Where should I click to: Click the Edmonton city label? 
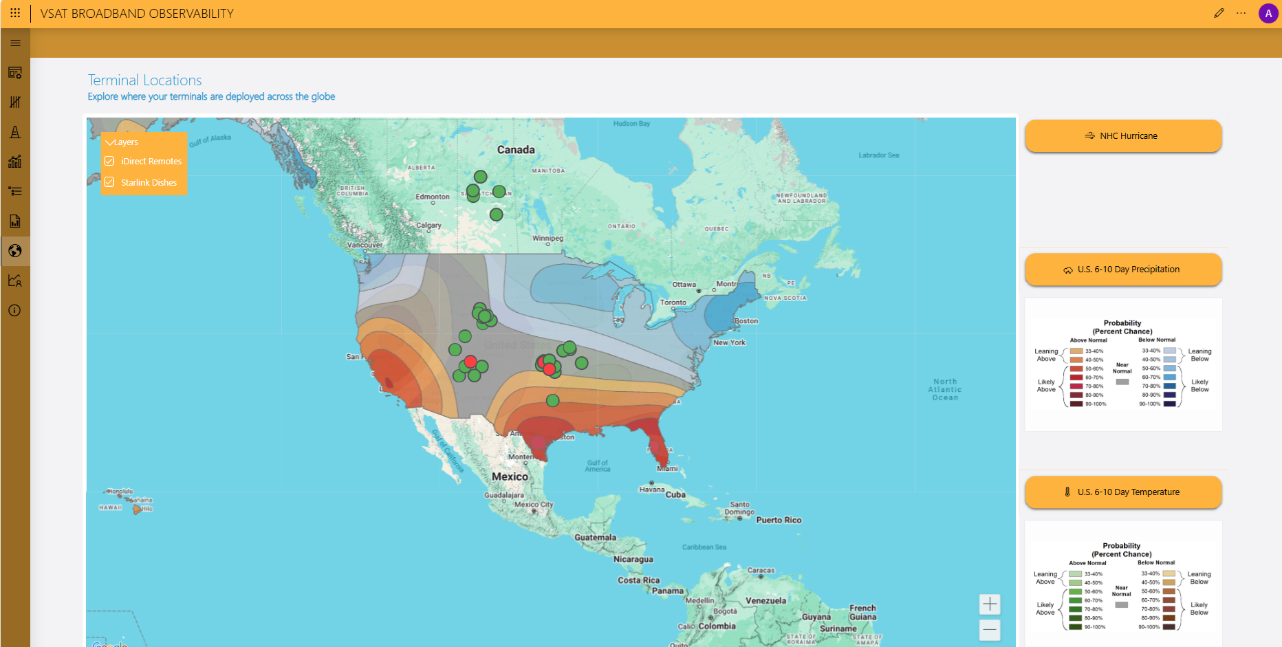433,197
